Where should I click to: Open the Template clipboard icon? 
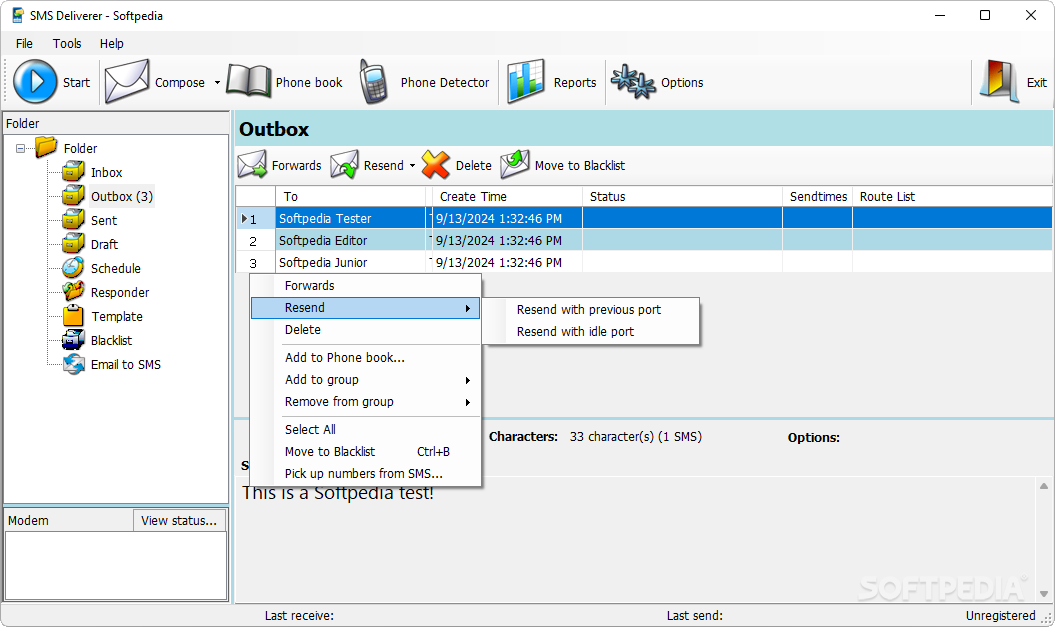coord(73,316)
